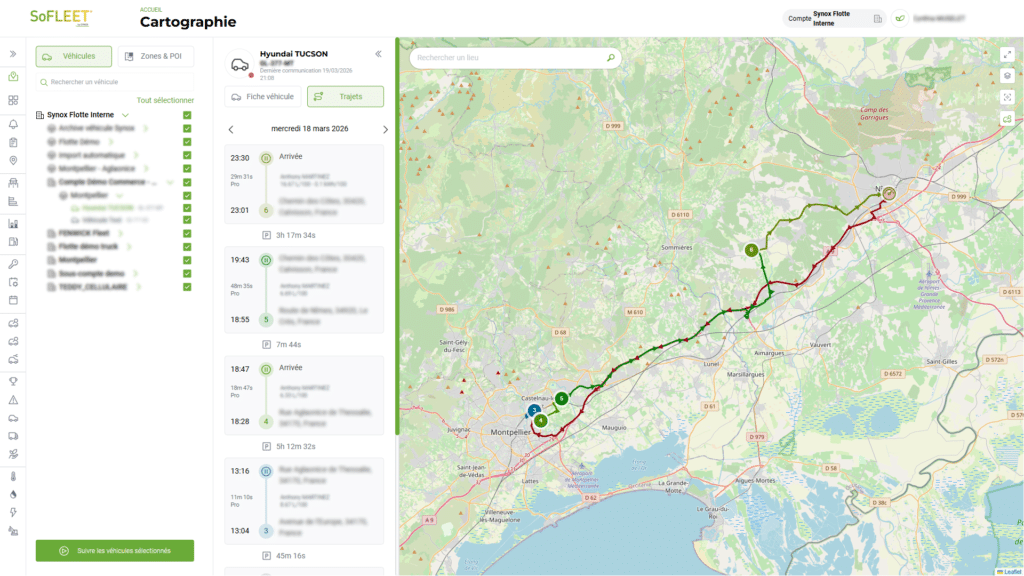Expand the left sidebar with double chevron

coord(12,54)
